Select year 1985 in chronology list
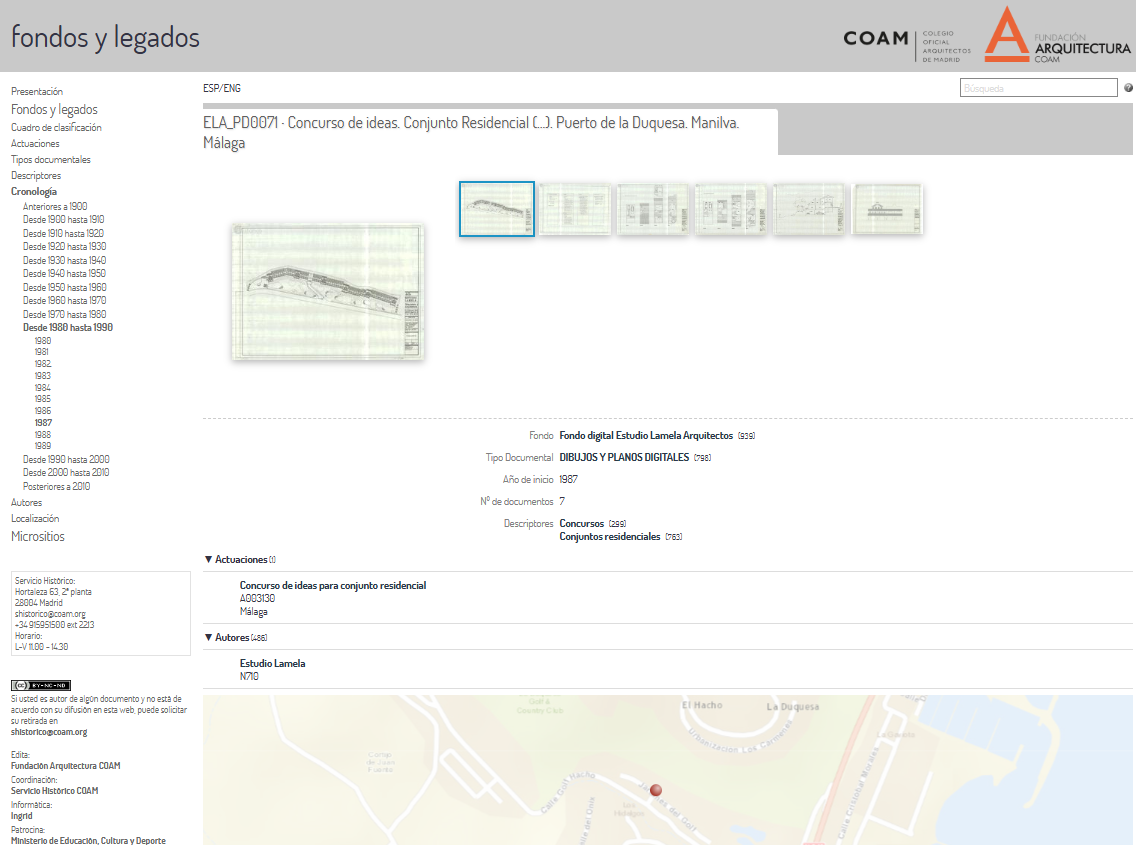Image resolution: width=1136 pixels, height=845 pixels. pyautogui.click(x=43, y=399)
